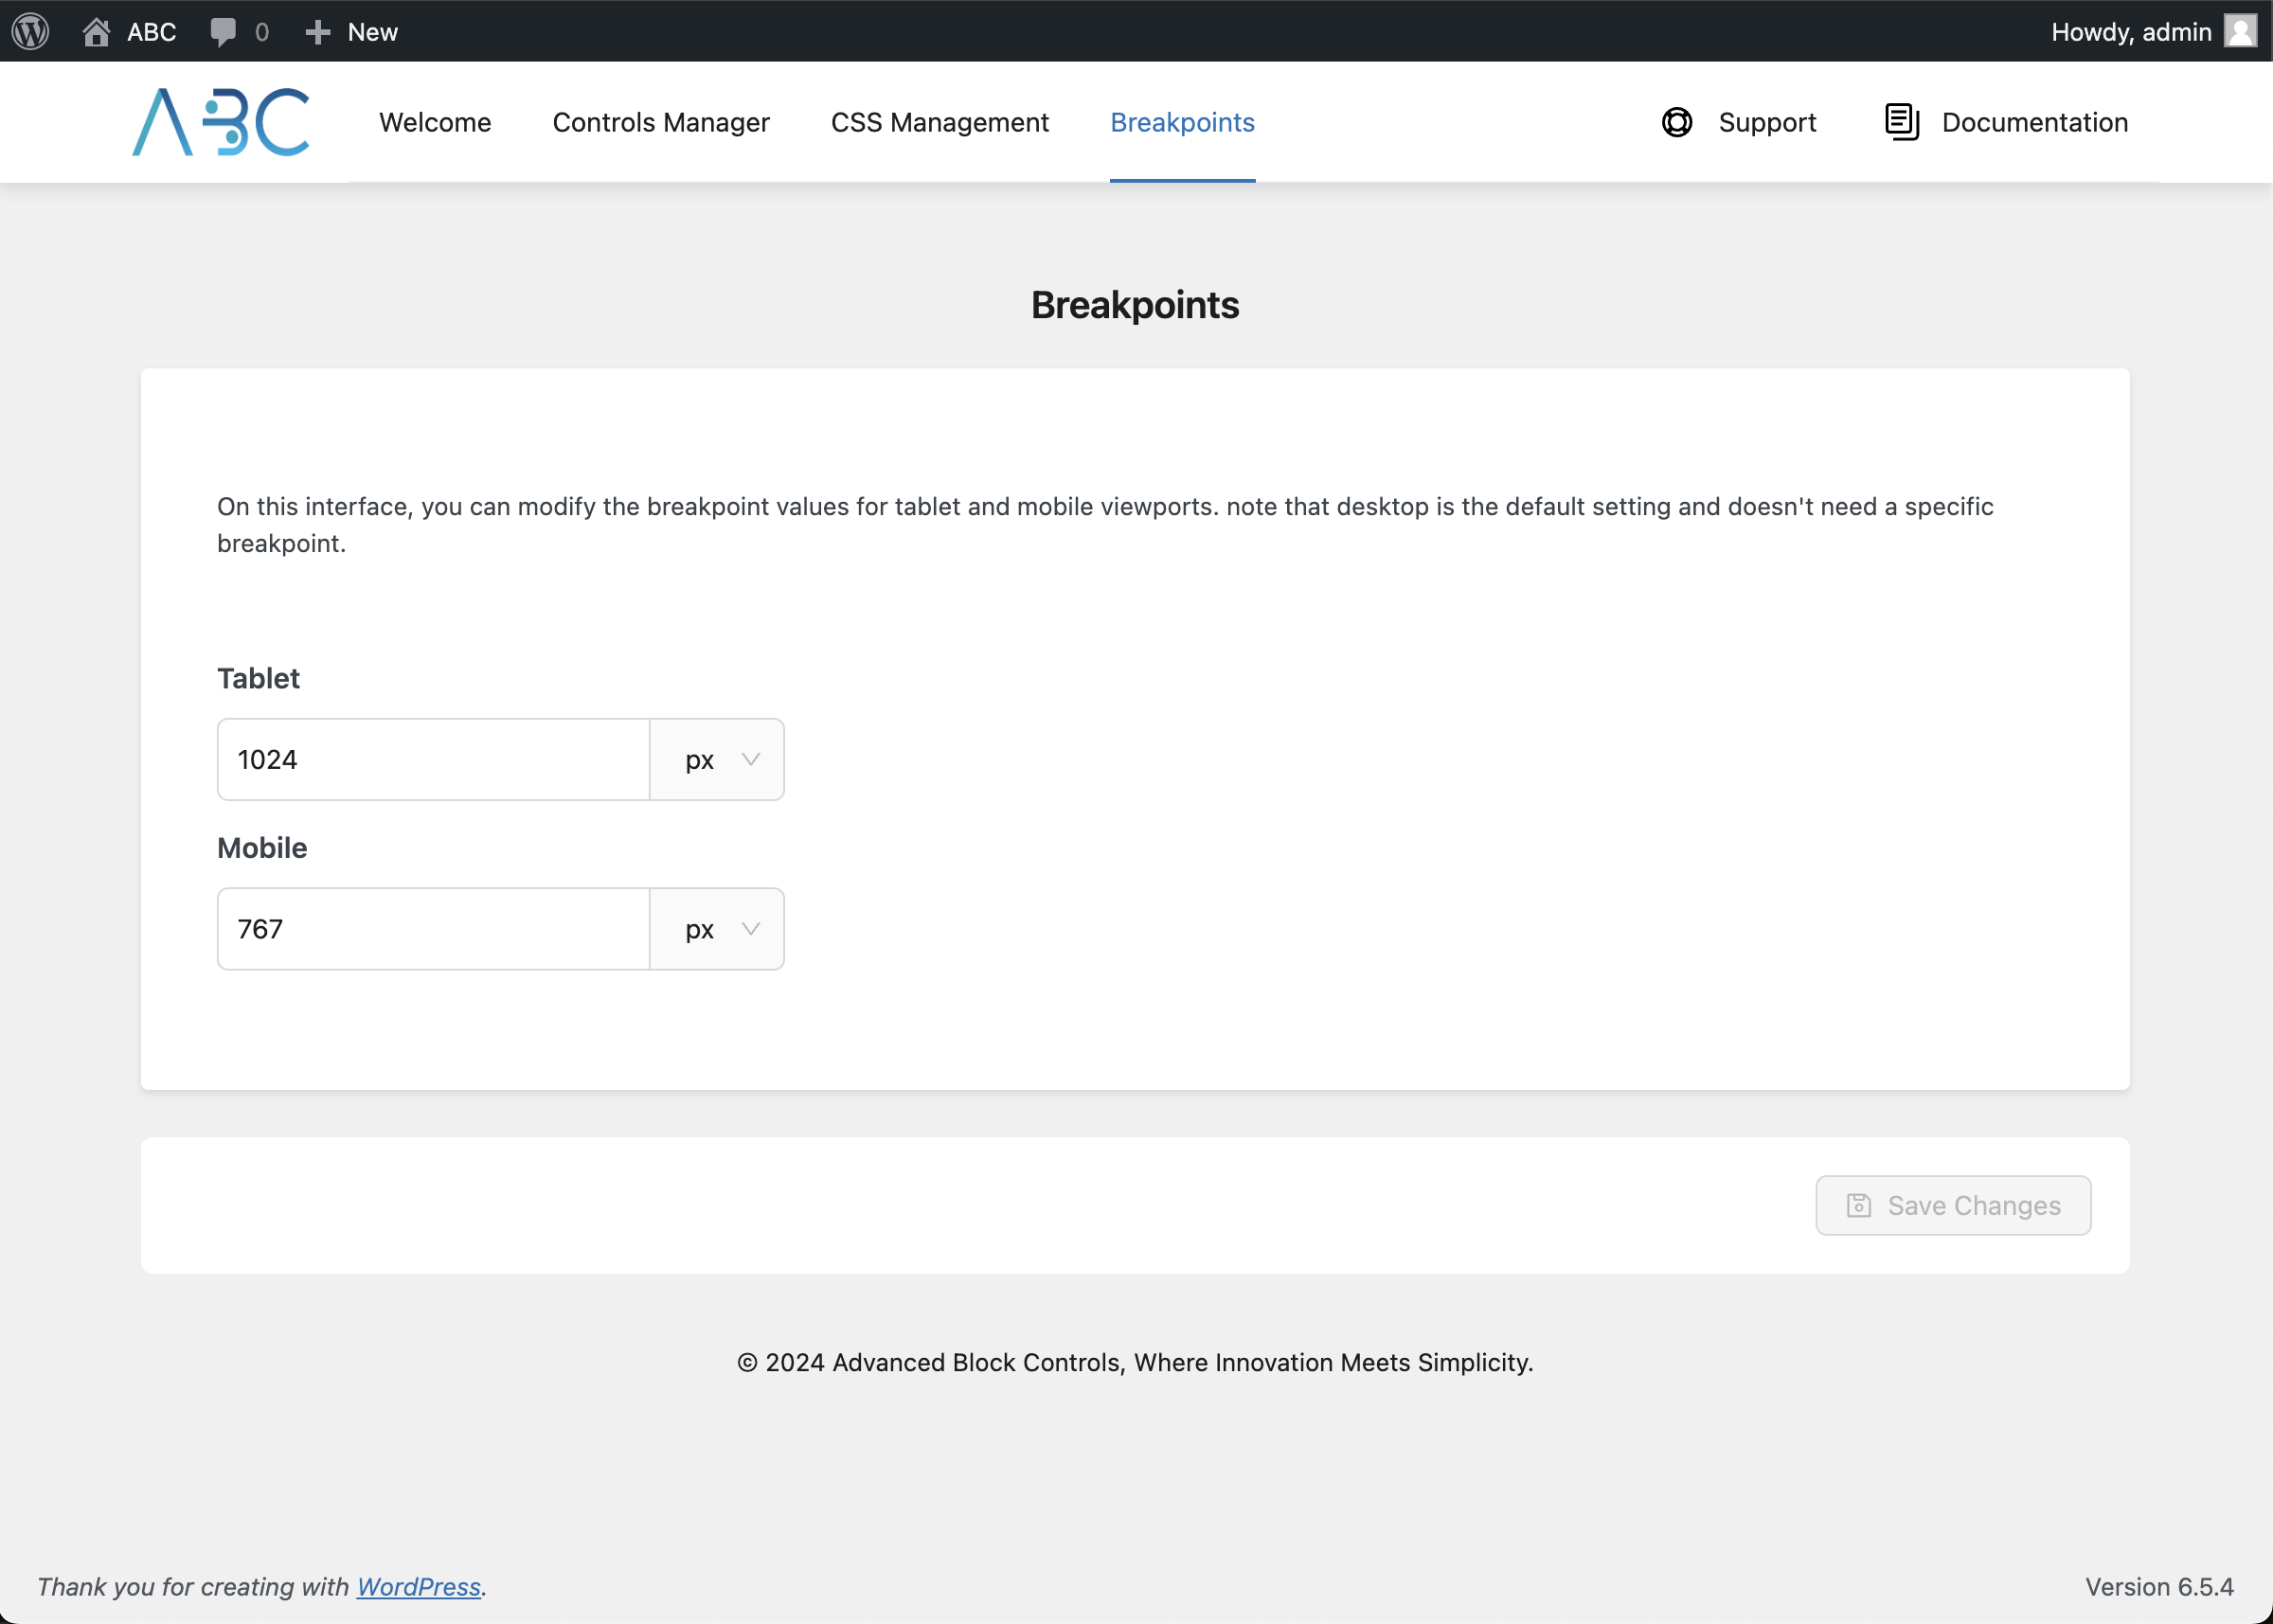Open the comments bubble icon
The width and height of the screenshot is (2273, 1624).
coord(223,32)
